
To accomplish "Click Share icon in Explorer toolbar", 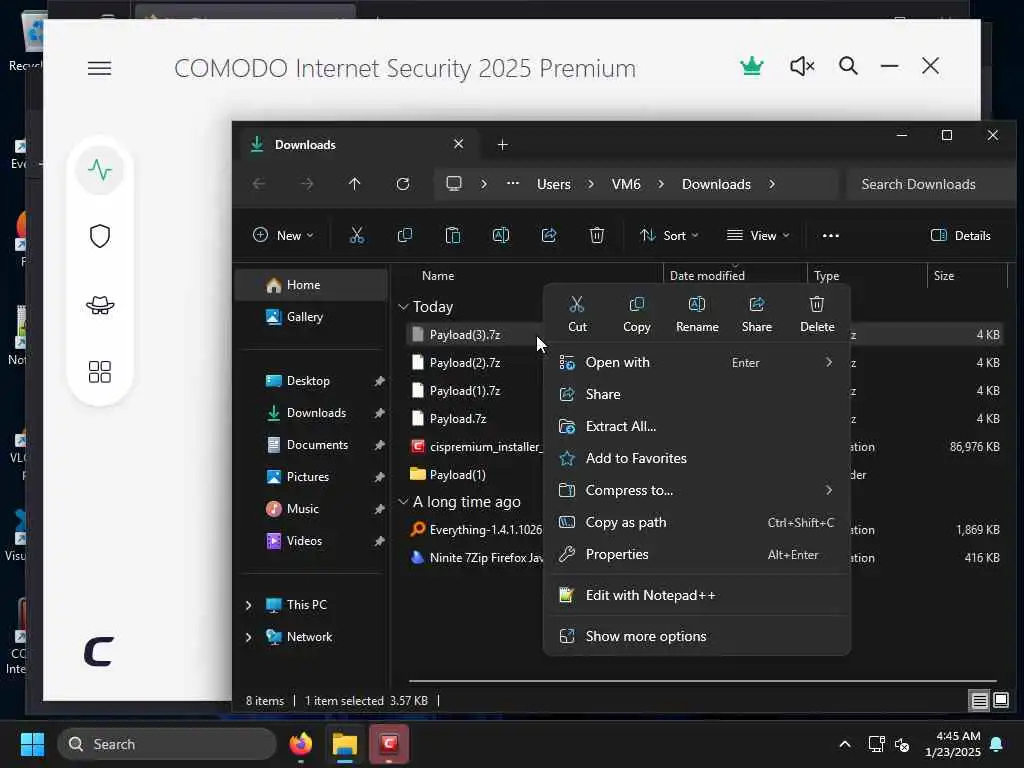I will (549, 235).
